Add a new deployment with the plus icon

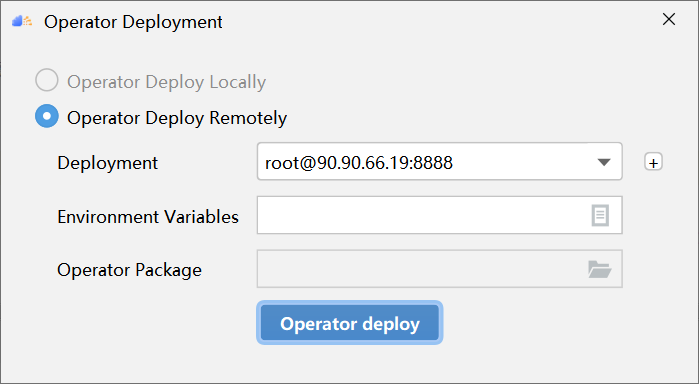pos(653,162)
